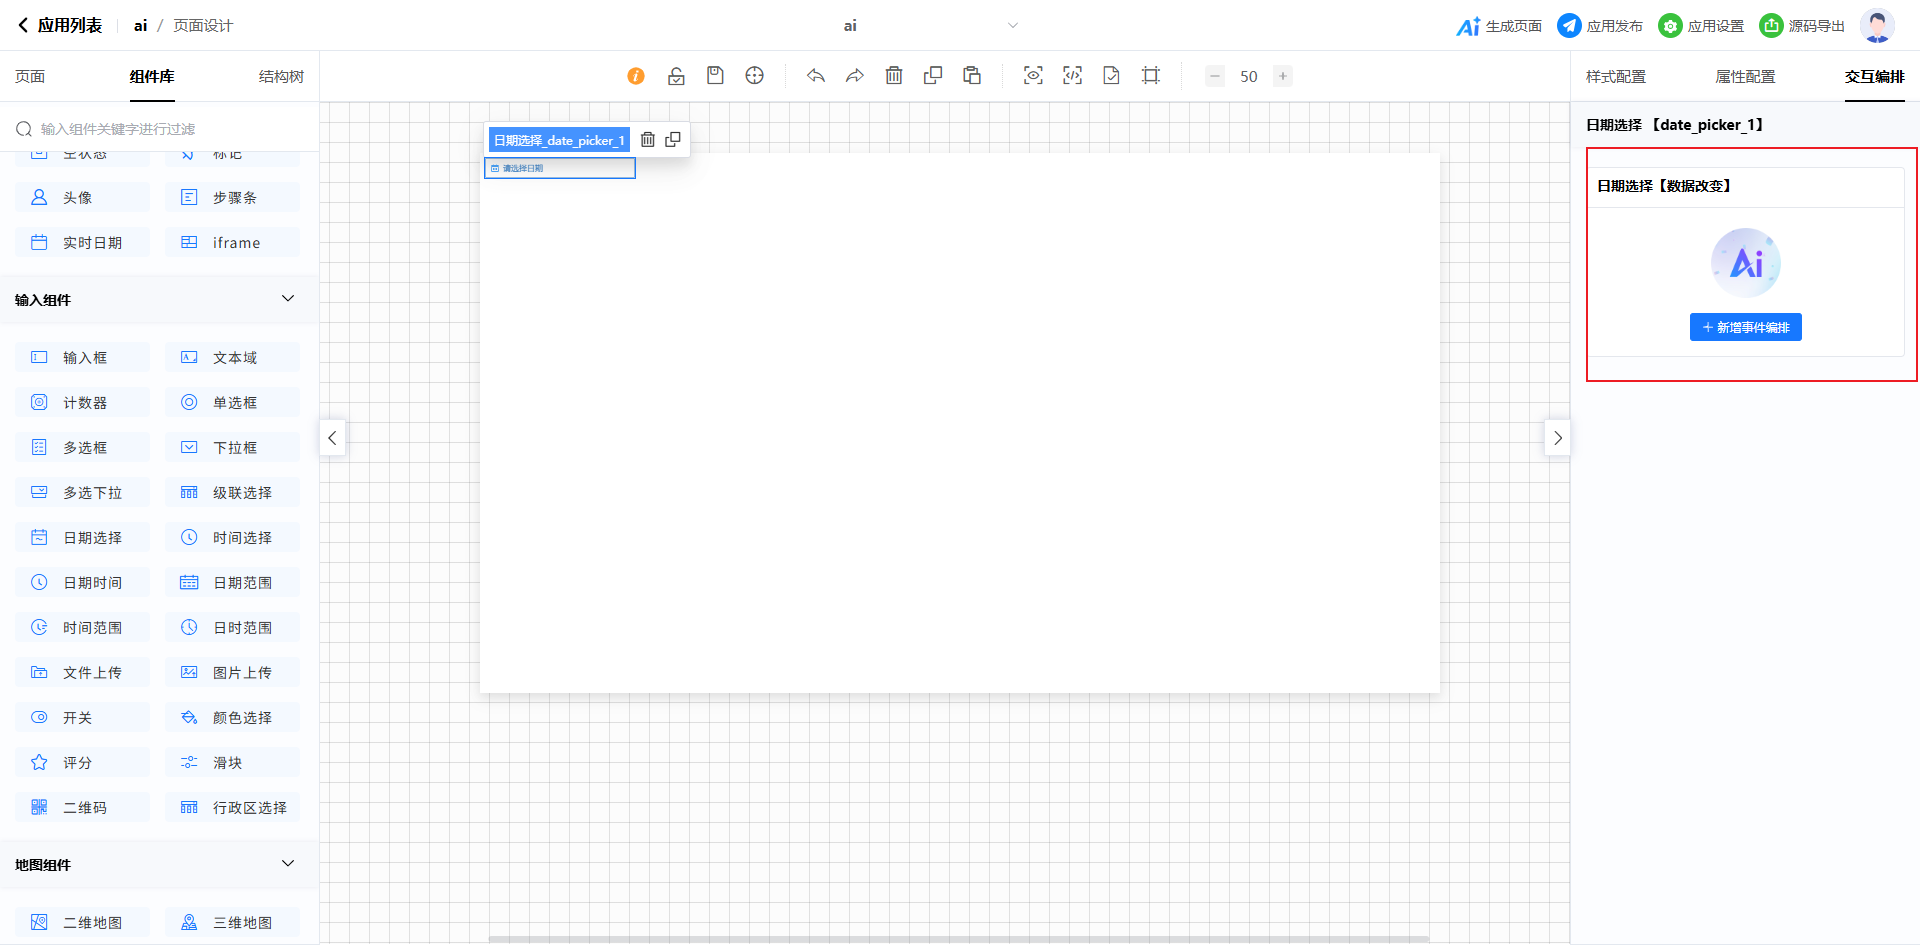
Task: Collapse the 地图组件 section
Action: [x=288, y=864]
